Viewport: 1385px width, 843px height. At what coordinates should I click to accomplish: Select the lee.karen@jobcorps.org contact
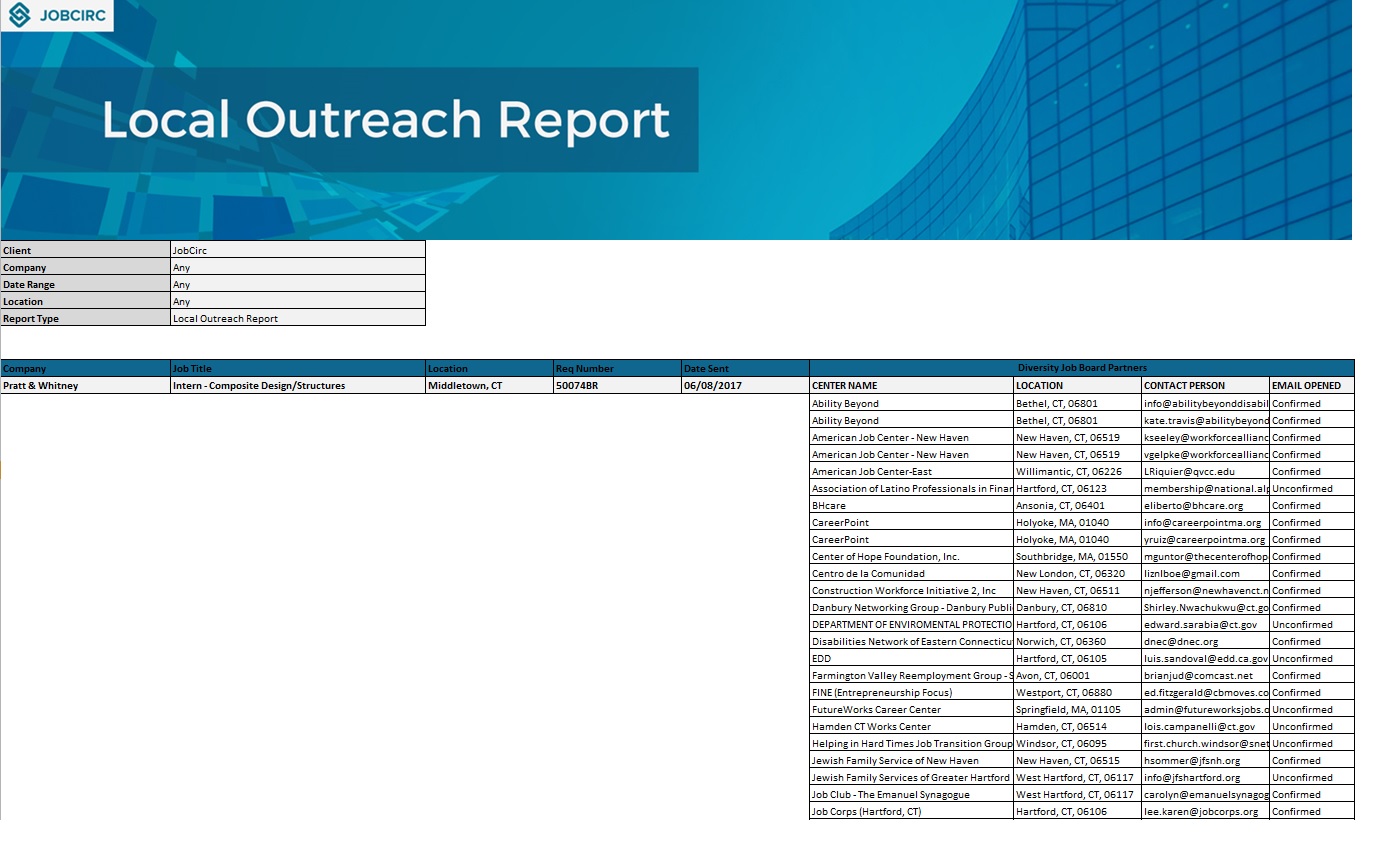[x=1206, y=811]
